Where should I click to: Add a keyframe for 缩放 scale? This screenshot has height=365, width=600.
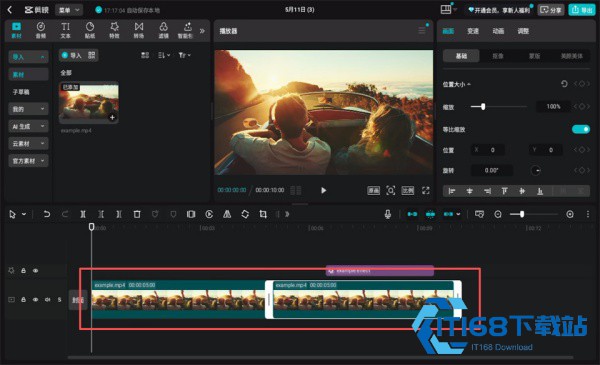(x=582, y=106)
